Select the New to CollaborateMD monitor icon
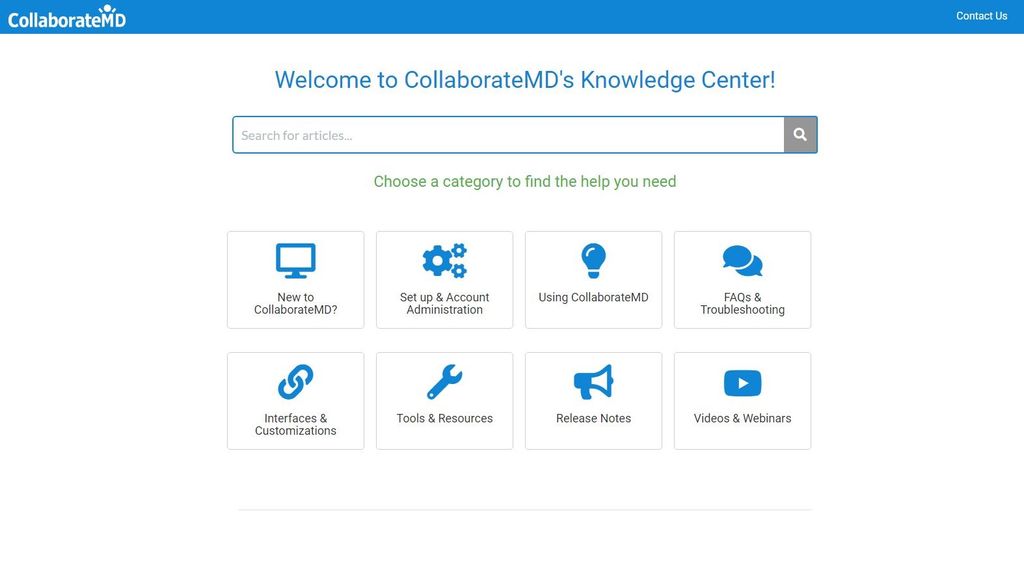The width and height of the screenshot is (1024, 576). (x=295, y=261)
